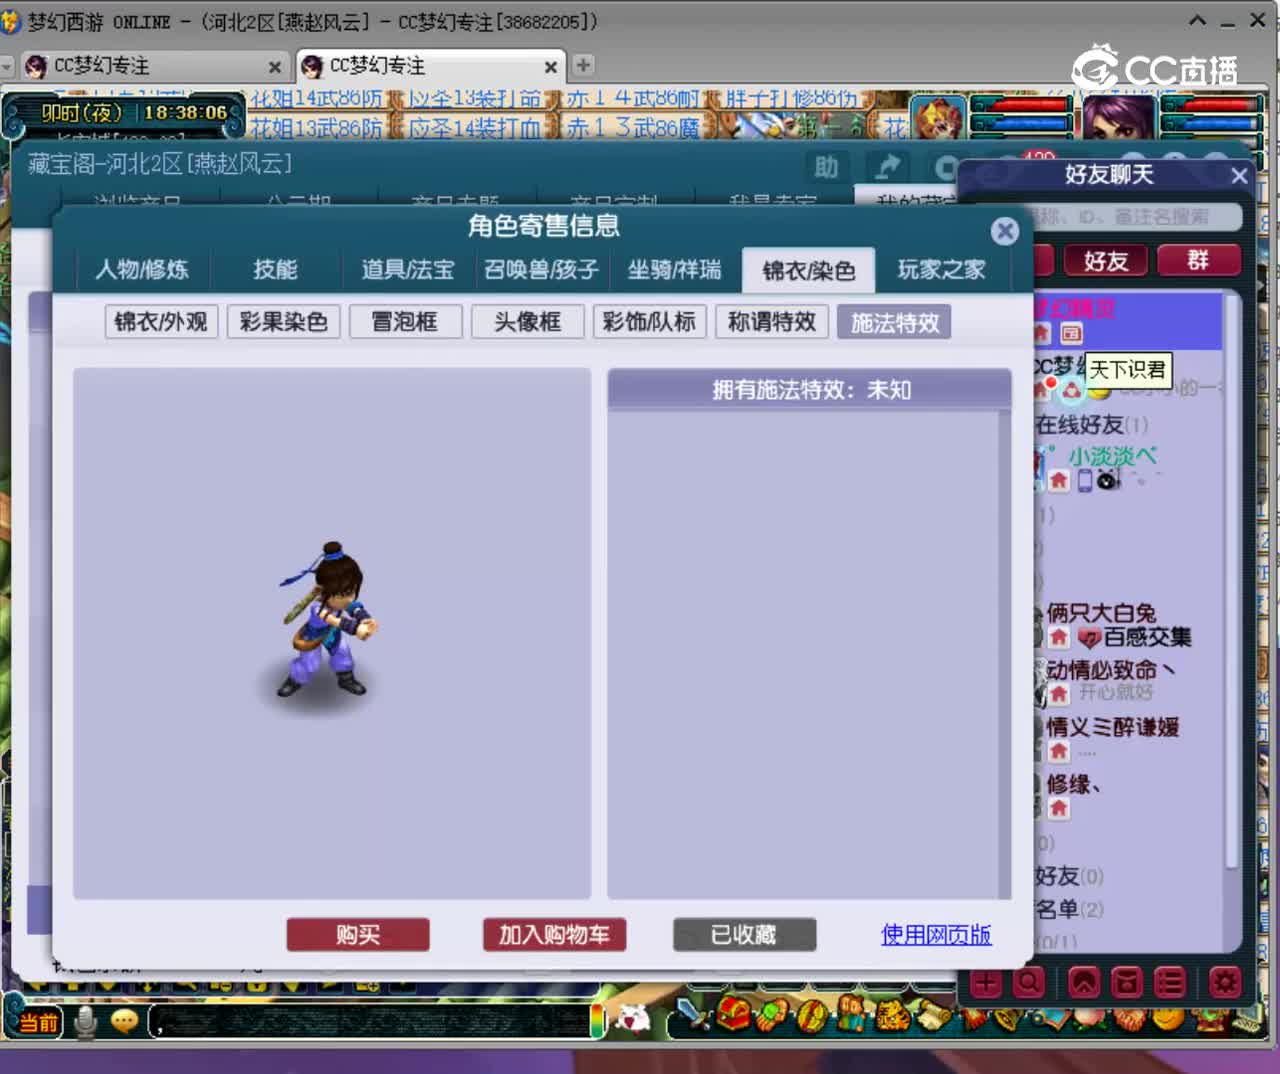Show the 冒泡框 sub-category
Viewport: 1280px width, 1074px height.
click(x=405, y=322)
